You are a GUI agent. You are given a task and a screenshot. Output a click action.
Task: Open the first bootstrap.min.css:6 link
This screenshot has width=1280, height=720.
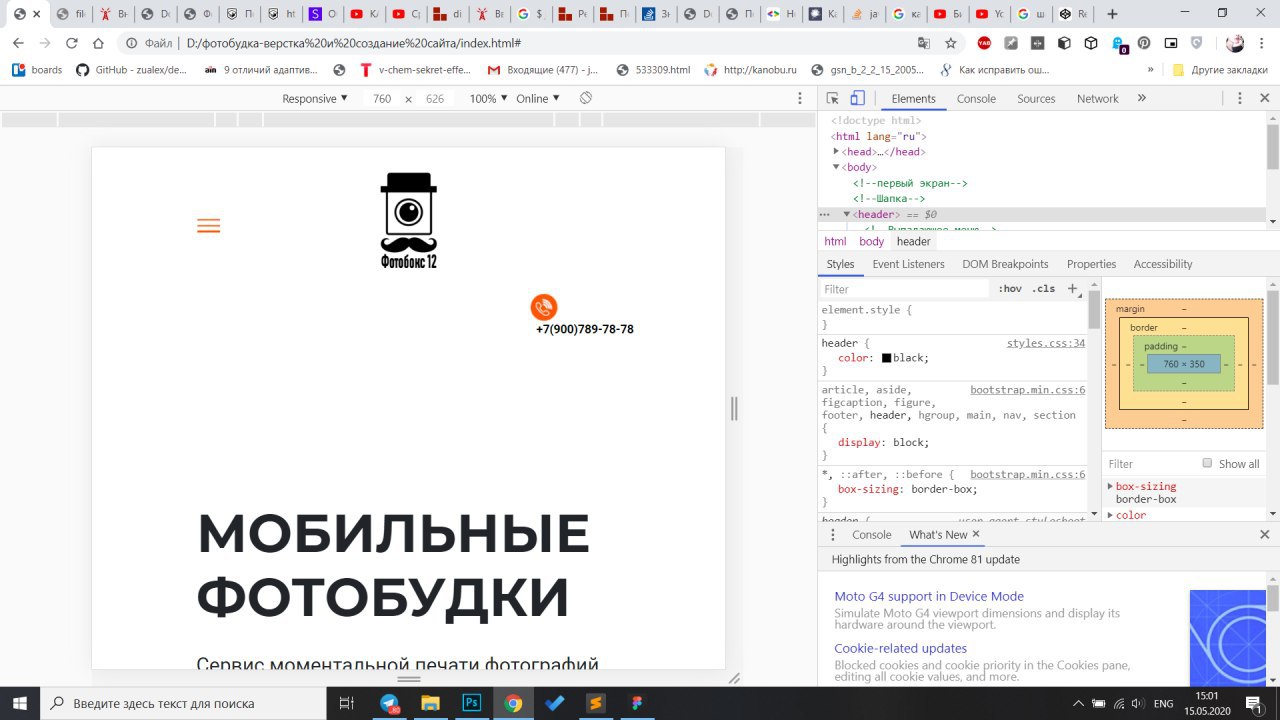click(1027, 390)
